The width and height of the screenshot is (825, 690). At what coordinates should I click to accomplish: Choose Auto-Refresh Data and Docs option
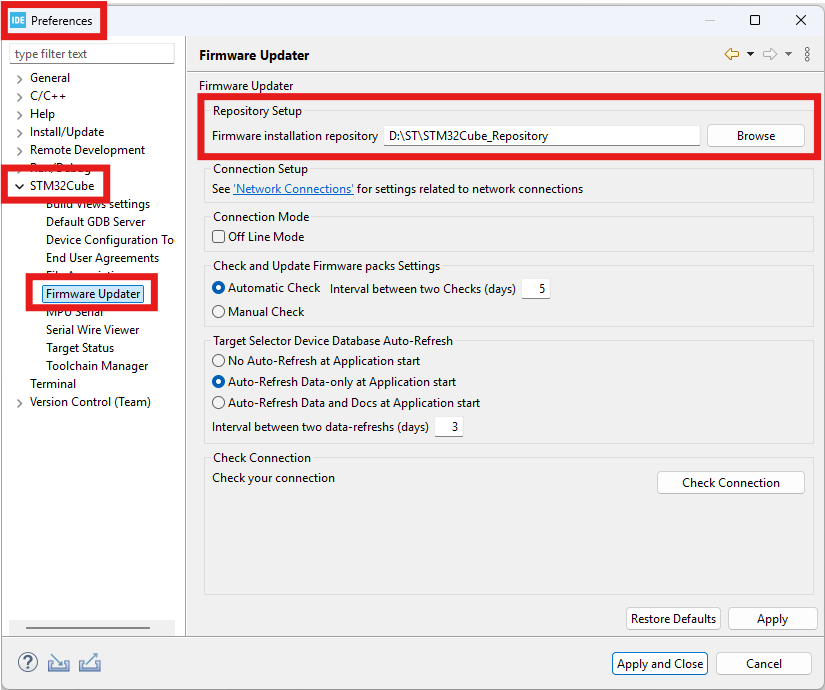pyautogui.click(x=219, y=403)
